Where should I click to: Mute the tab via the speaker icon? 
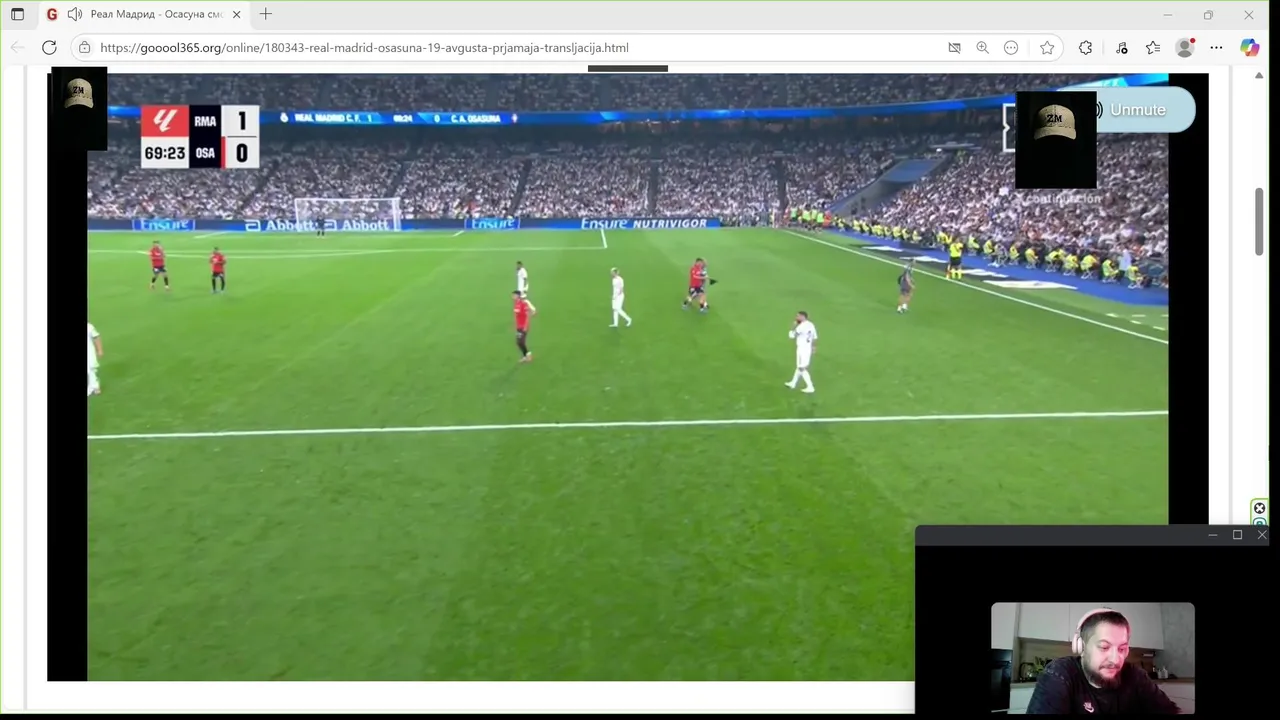coord(75,14)
